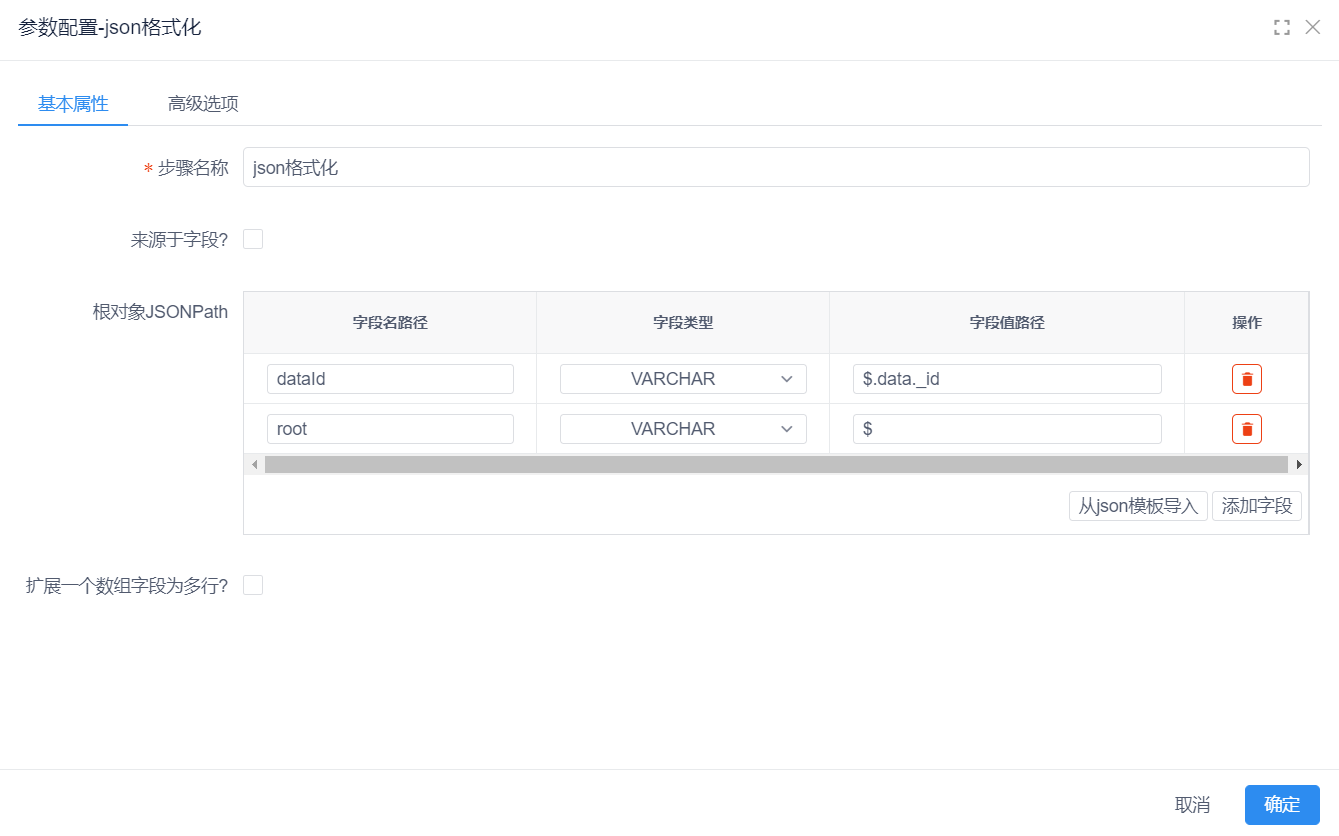Screen dimensions: 1339x836
Task: Click the 字段值路径 column header
Action: [1007, 323]
